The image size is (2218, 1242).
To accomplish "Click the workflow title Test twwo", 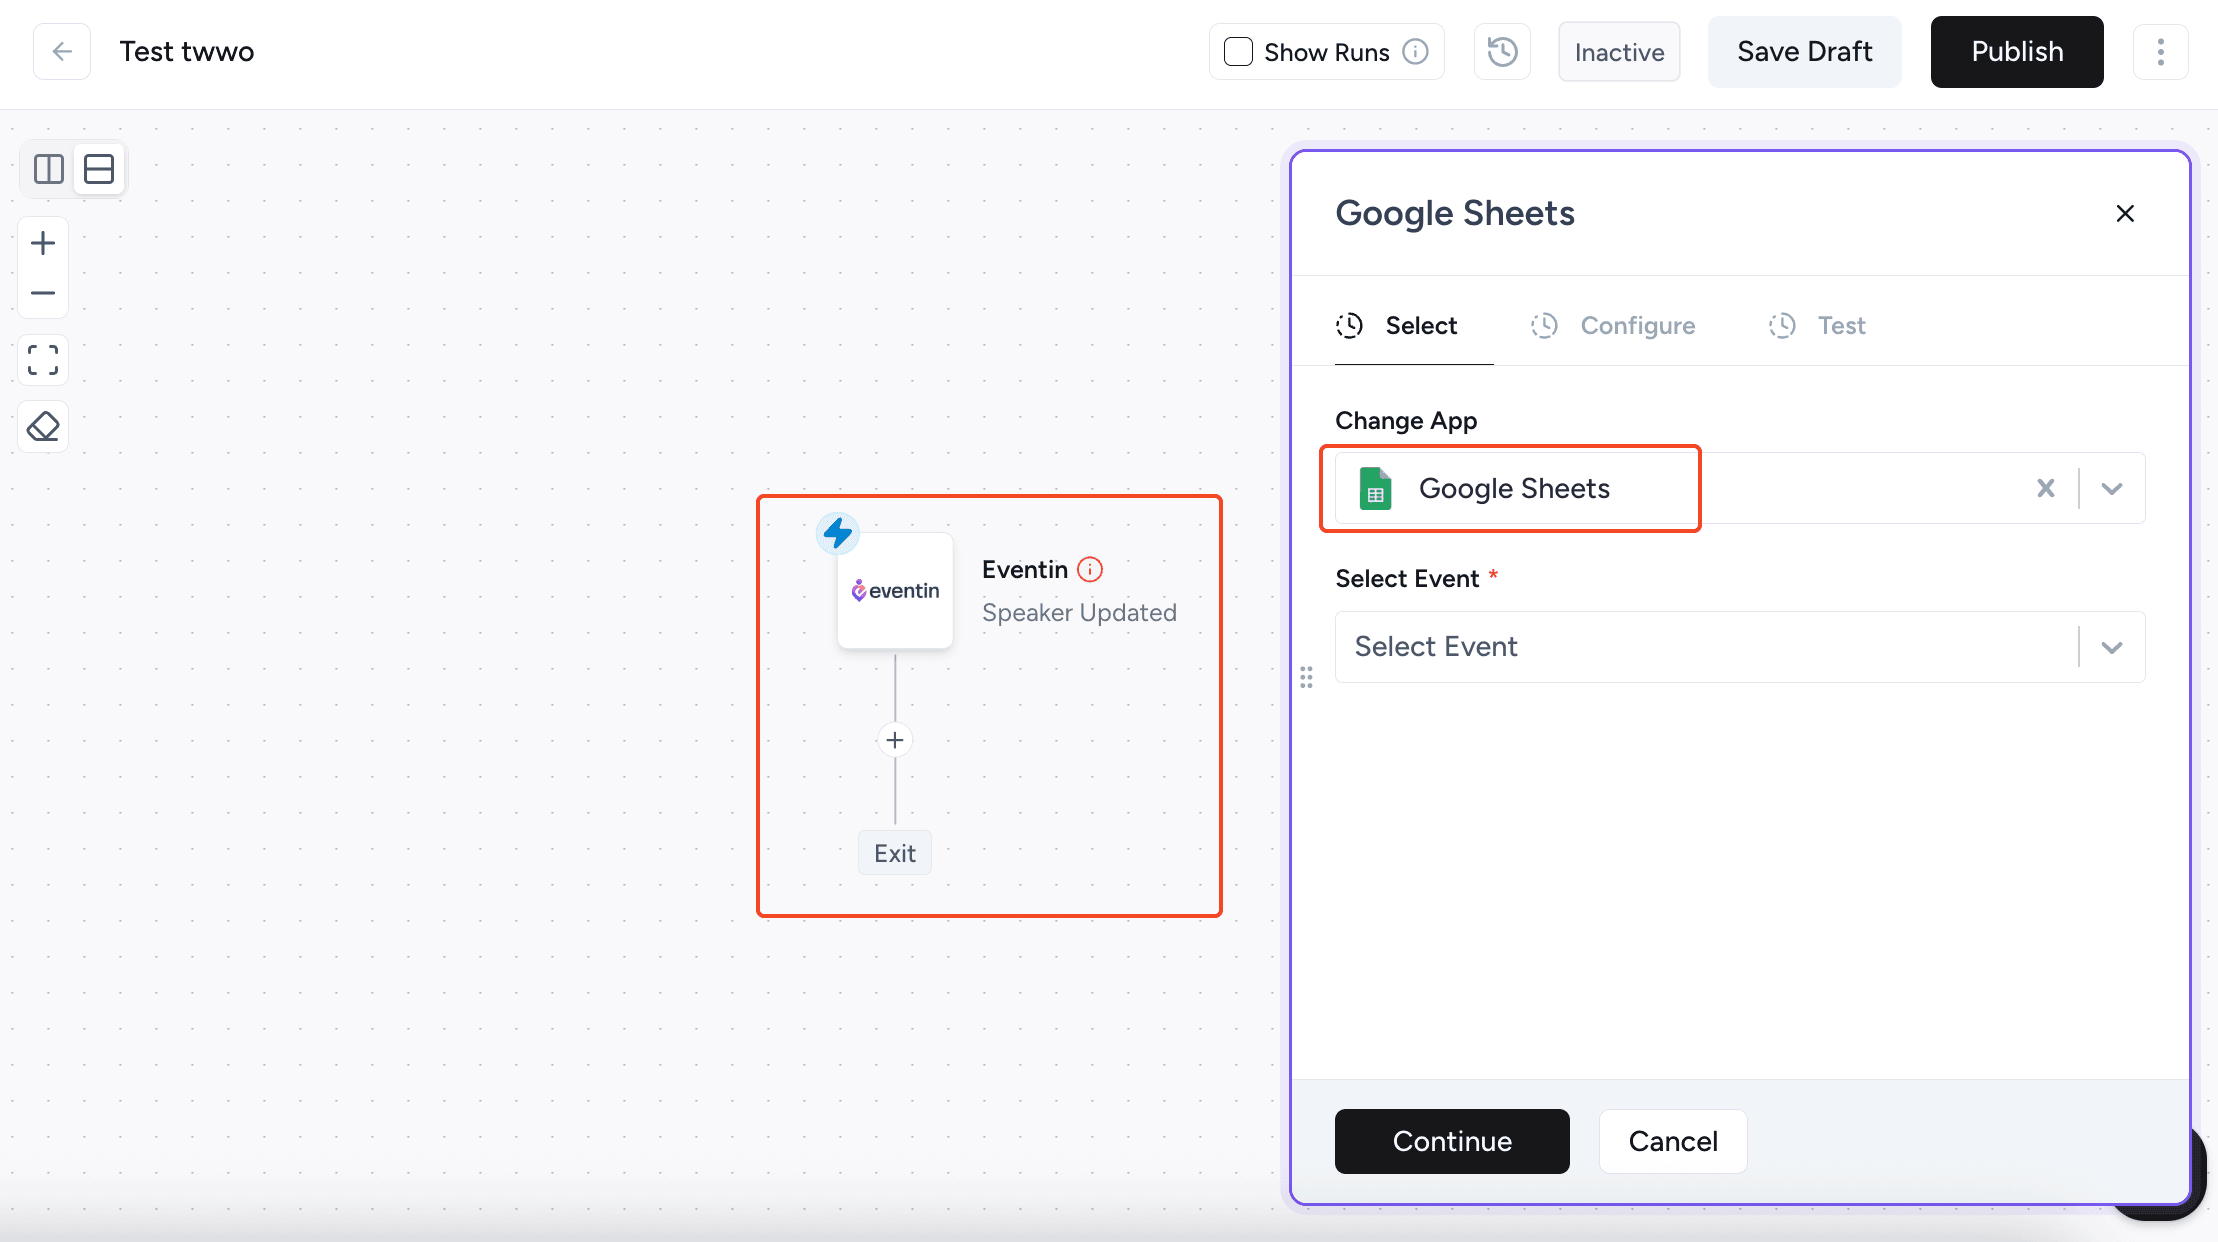I will coord(187,52).
